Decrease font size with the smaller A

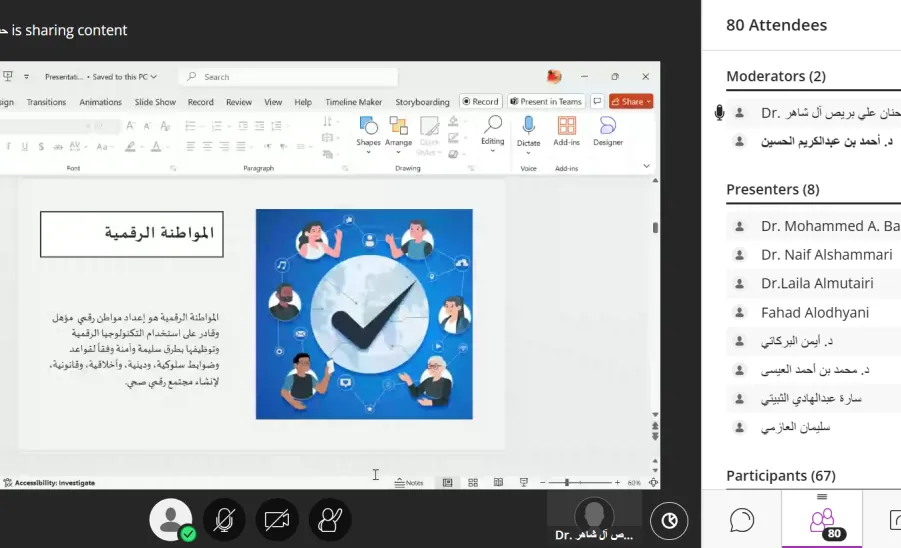pos(148,126)
